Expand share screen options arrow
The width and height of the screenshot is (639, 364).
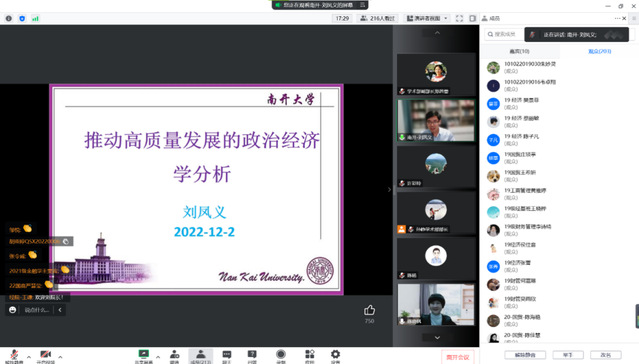158,357
